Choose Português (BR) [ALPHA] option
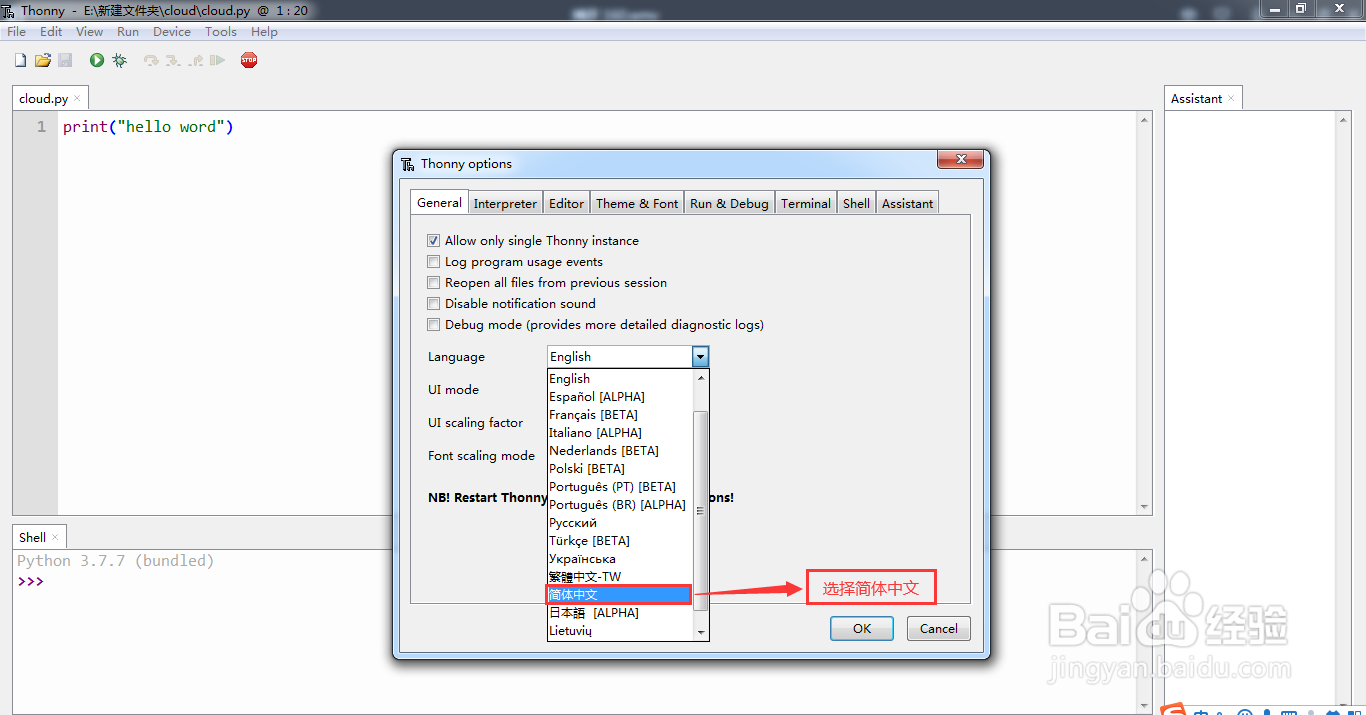 click(620, 505)
